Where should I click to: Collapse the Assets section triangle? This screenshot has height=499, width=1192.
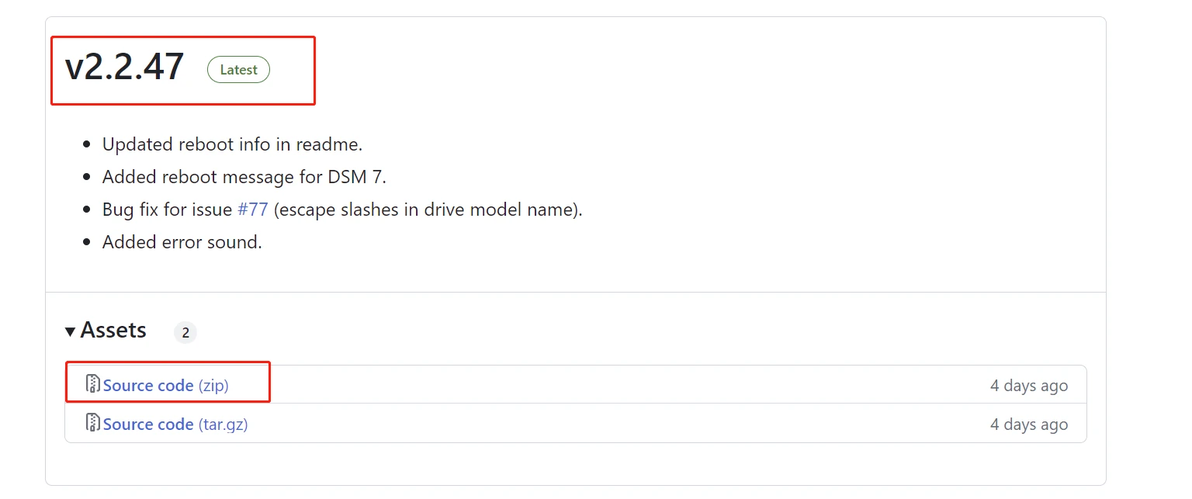click(70, 331)
